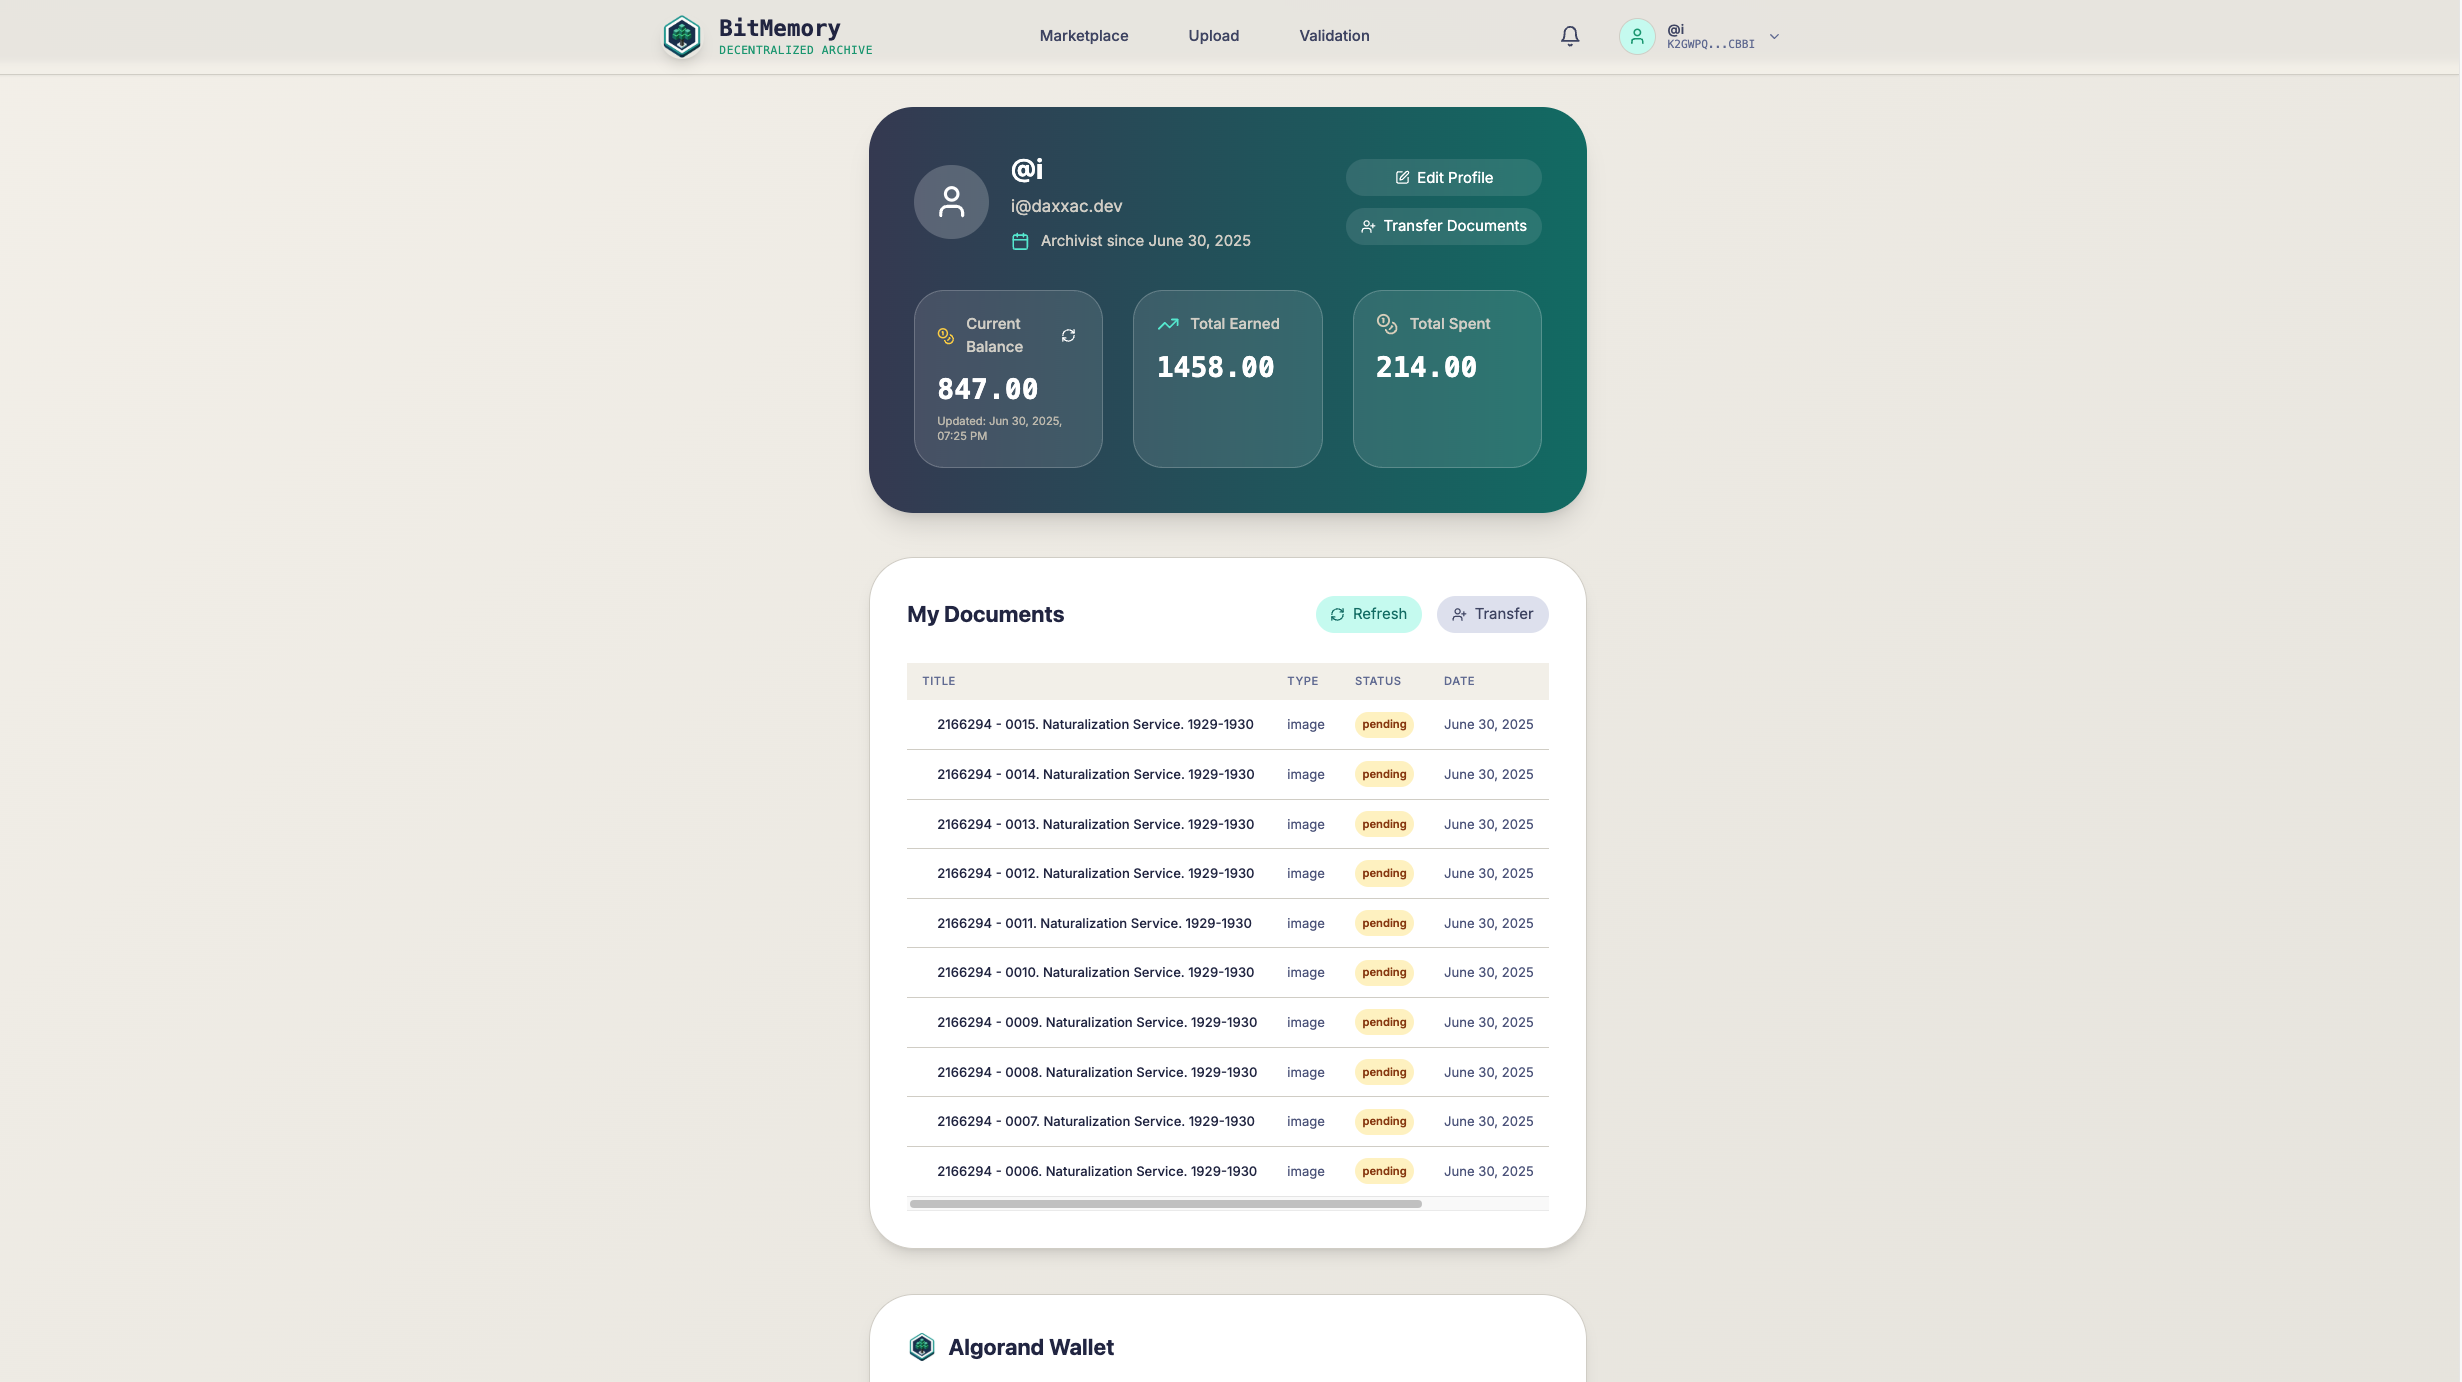
Task: Open the Marketplace nav item
Action: coord(1083,36)
